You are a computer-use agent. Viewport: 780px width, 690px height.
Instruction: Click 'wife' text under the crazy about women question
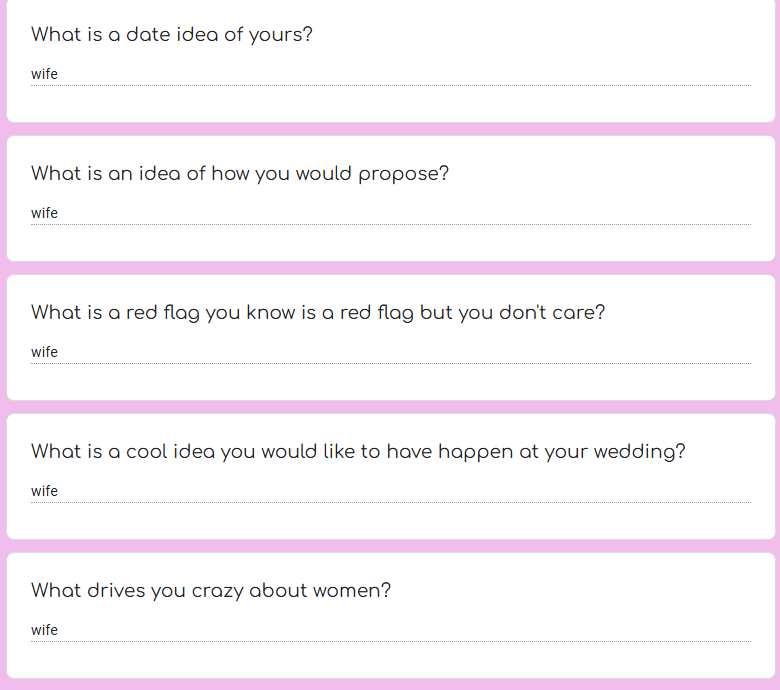pyautogui.click(x=44, y=630)
